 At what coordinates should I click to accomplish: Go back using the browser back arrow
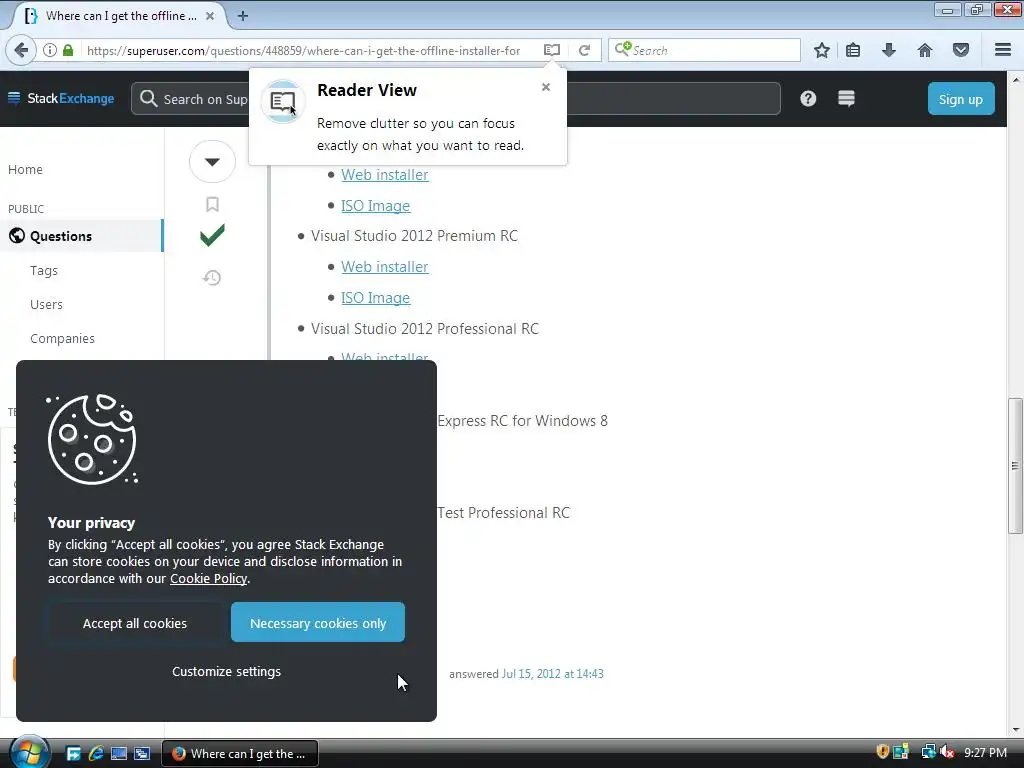tap(21, 50)
